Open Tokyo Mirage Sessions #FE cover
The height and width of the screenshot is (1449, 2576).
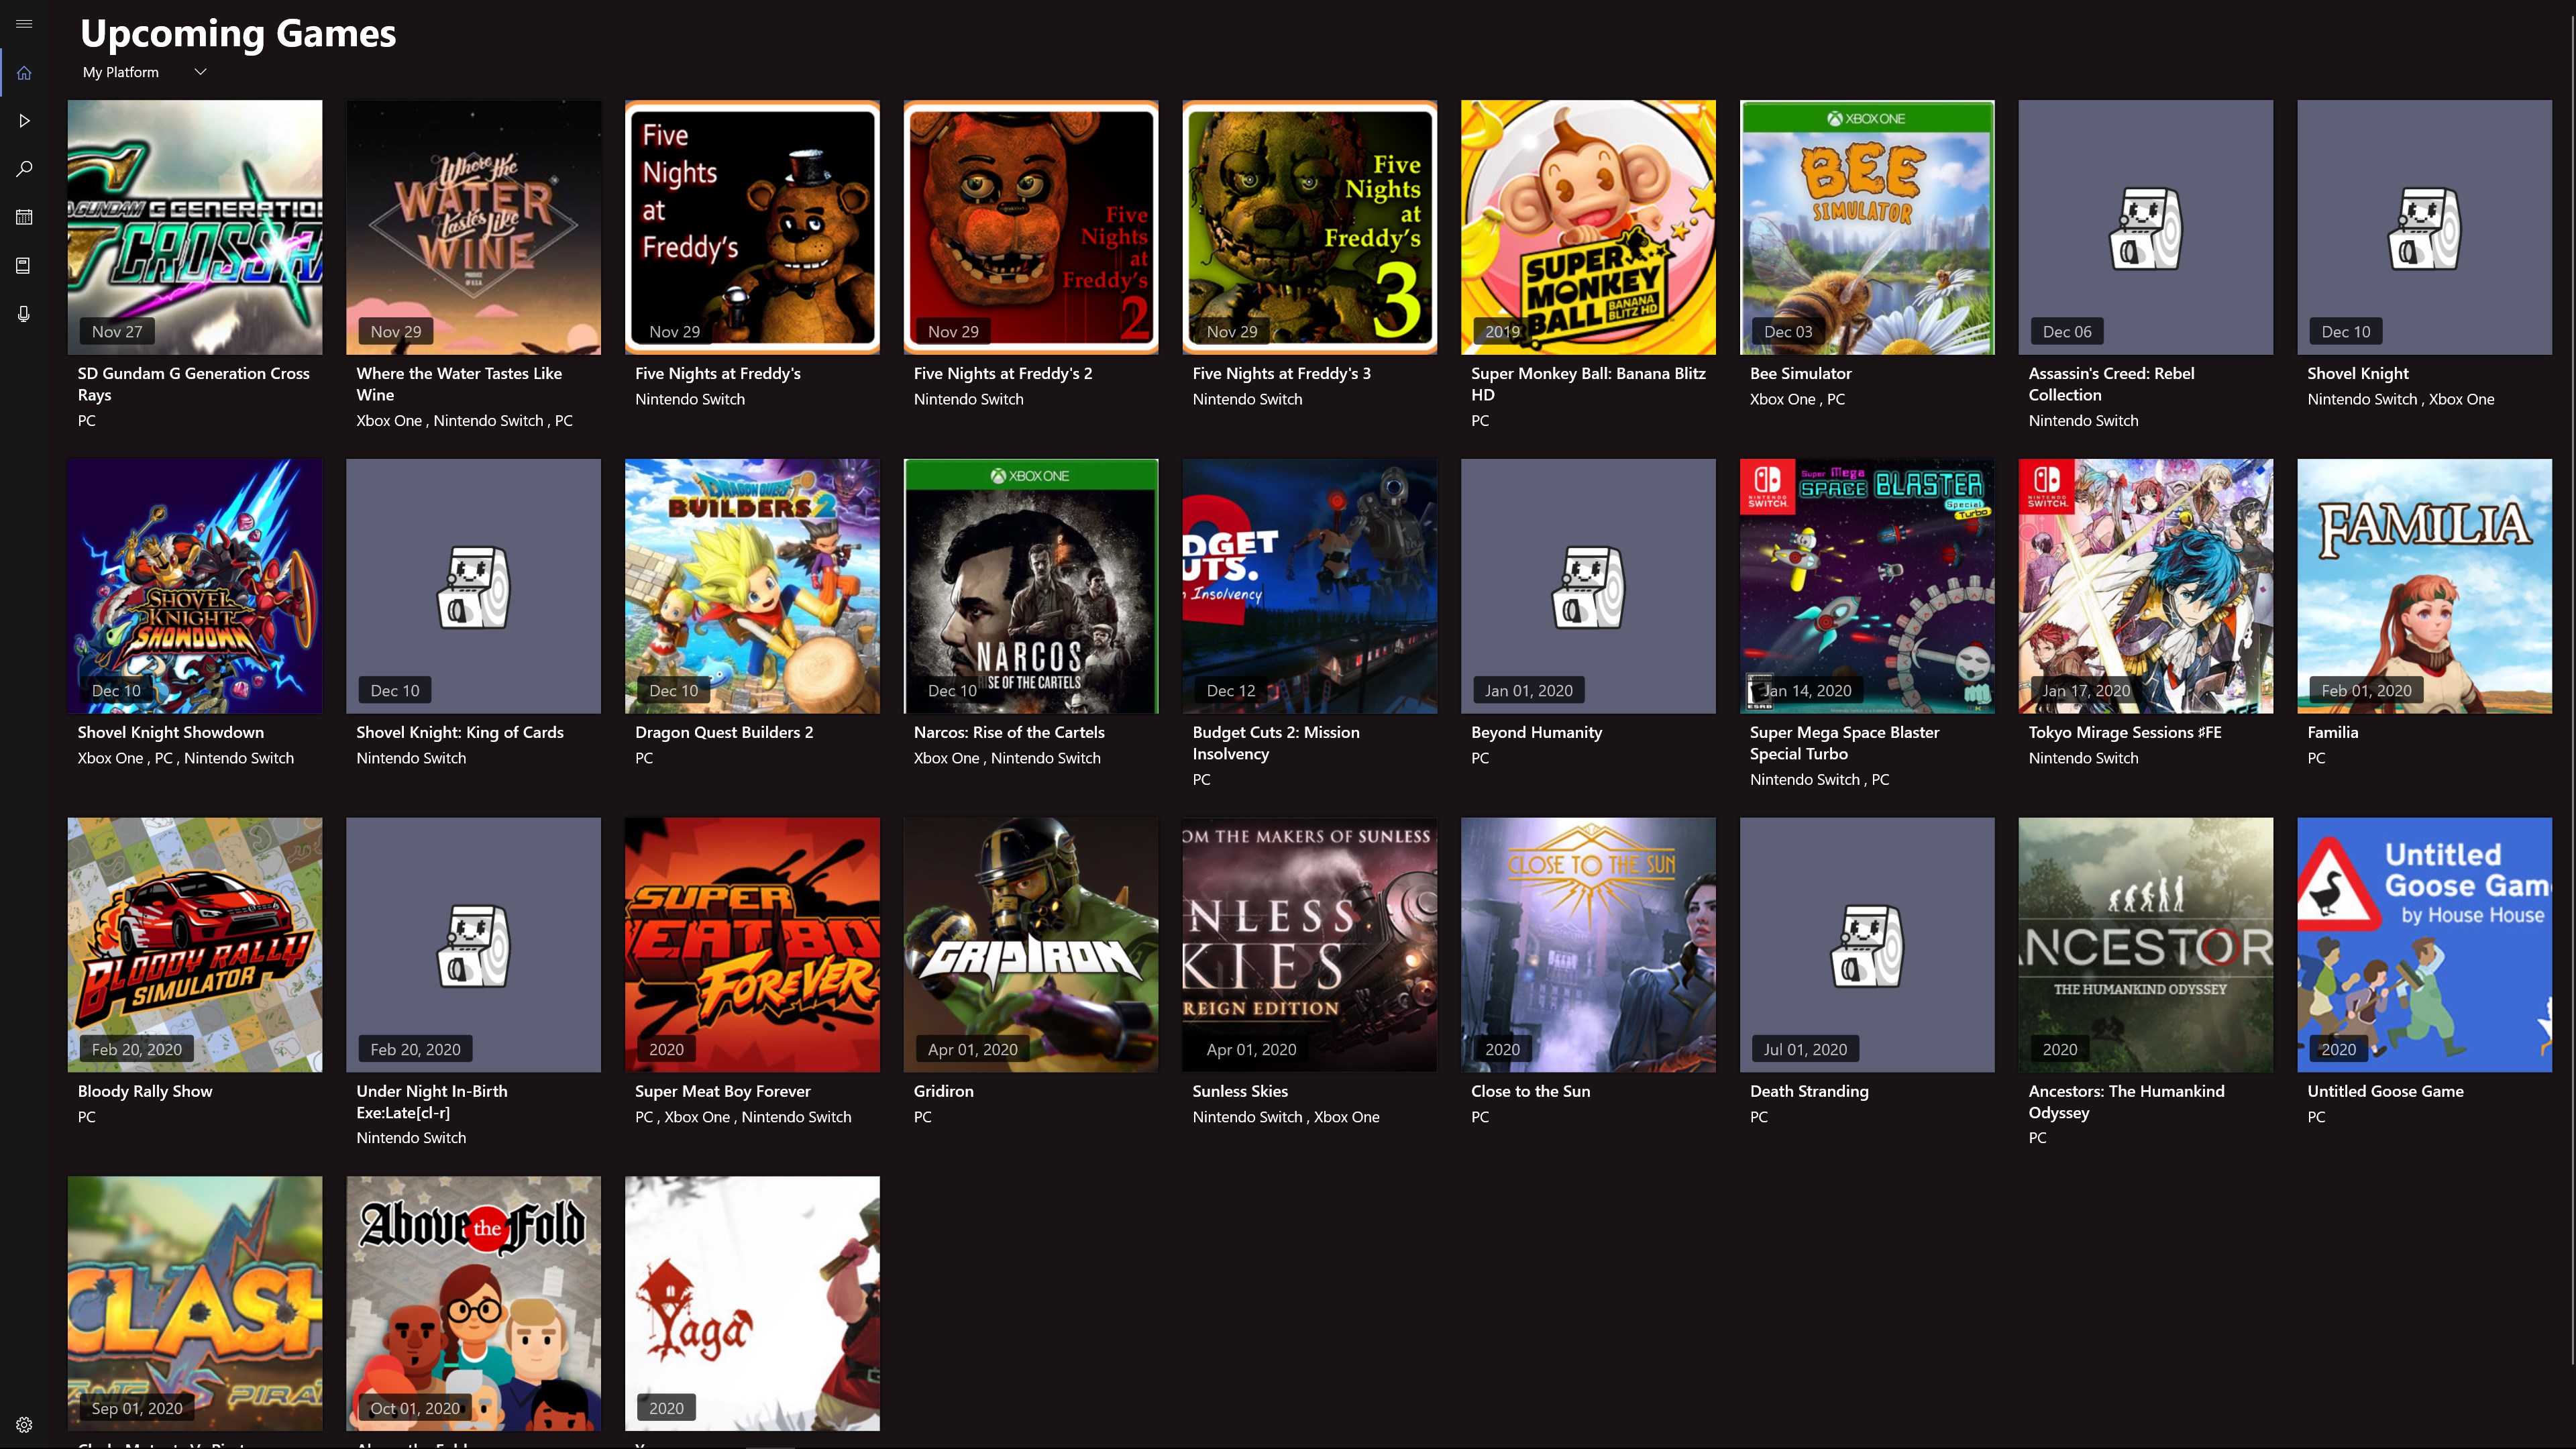click(2145, 586)
